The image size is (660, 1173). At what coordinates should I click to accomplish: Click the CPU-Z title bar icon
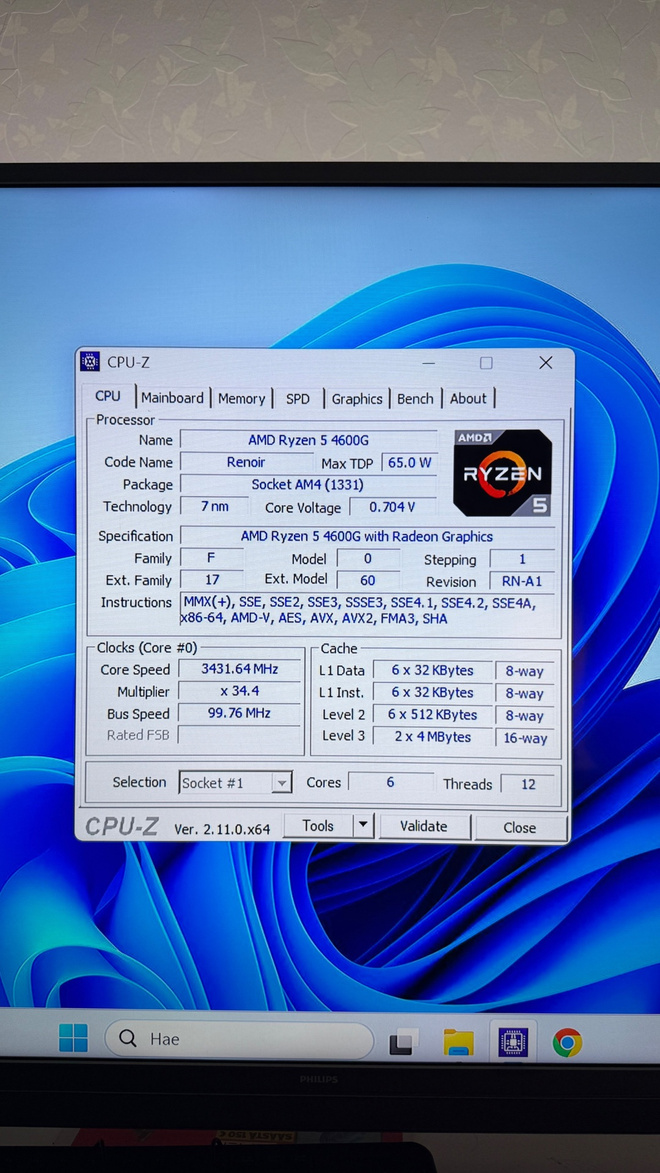[x=90, y=362]
